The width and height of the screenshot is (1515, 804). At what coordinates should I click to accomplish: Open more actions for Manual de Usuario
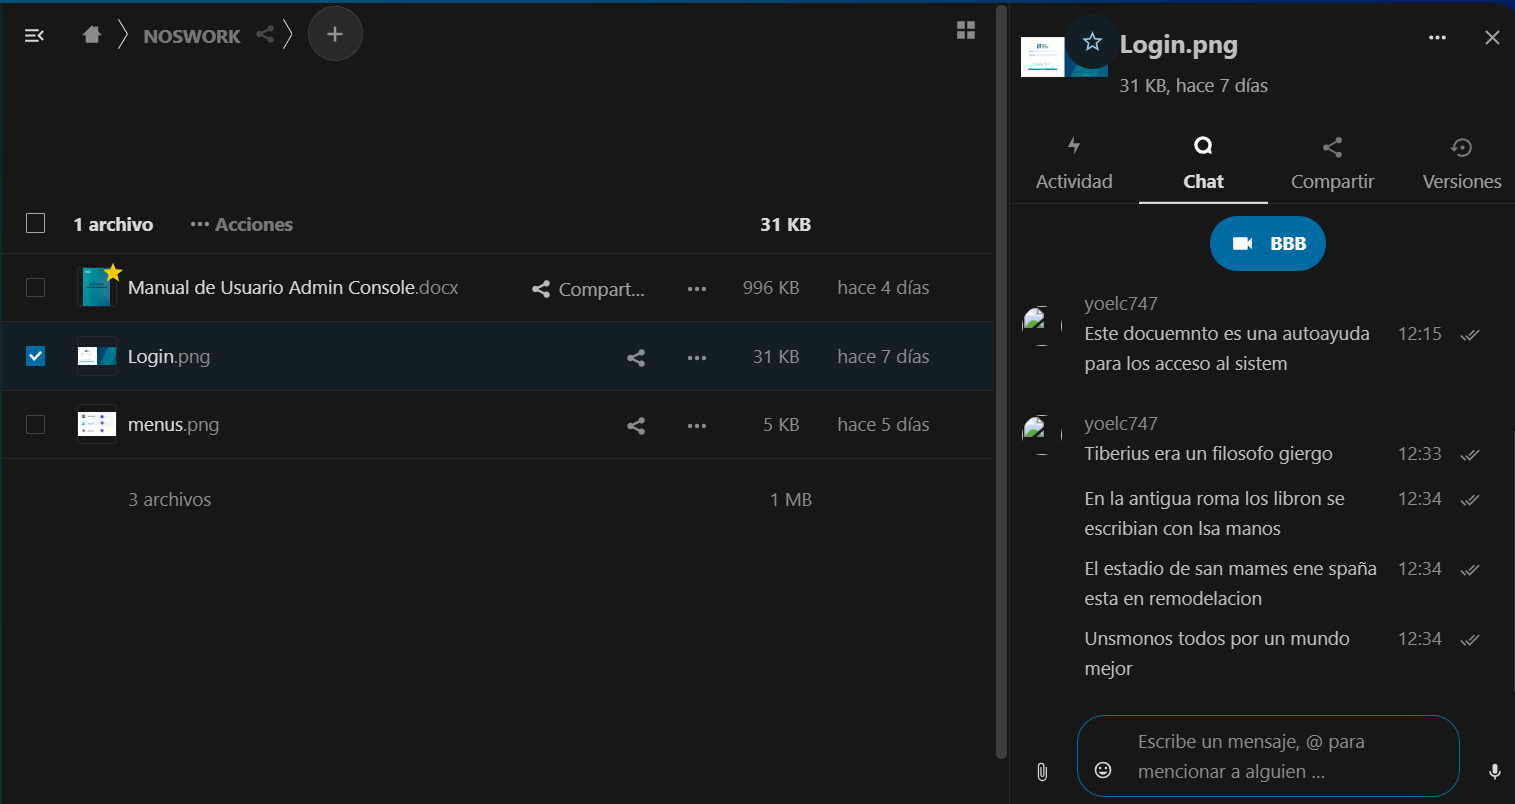pos(697,289)
